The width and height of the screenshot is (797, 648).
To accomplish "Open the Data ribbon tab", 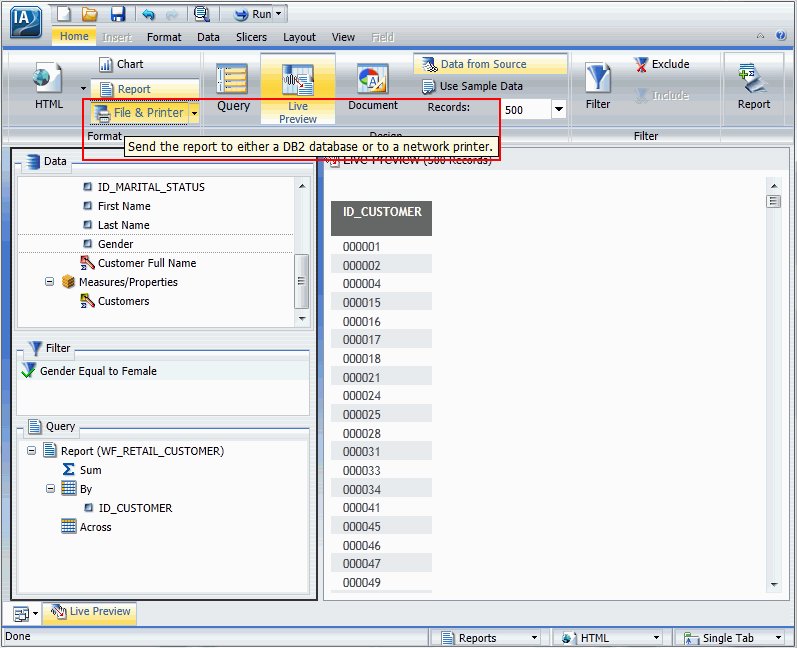I will (x=208, y=37).
